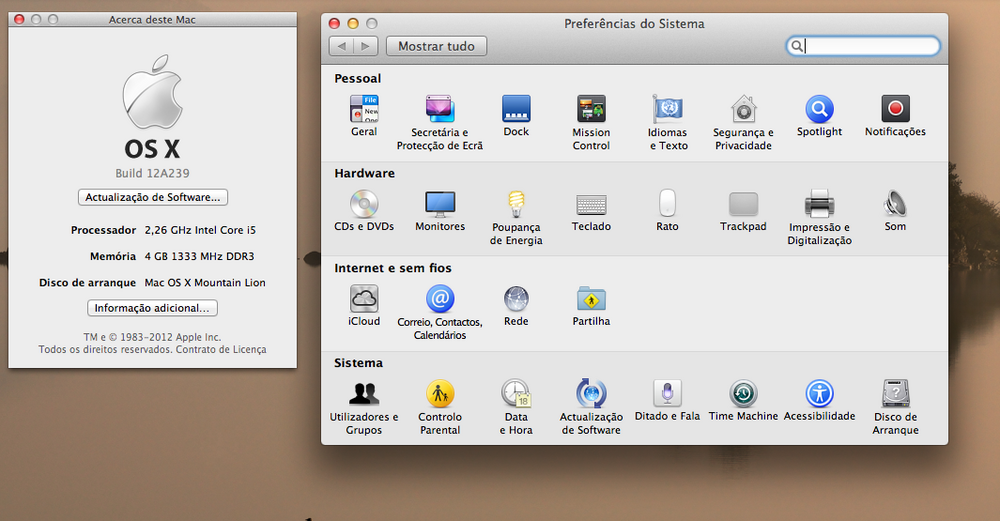Open CDs e DVDs preferences
Viewport: 1000px width, 521px height.
364,210
